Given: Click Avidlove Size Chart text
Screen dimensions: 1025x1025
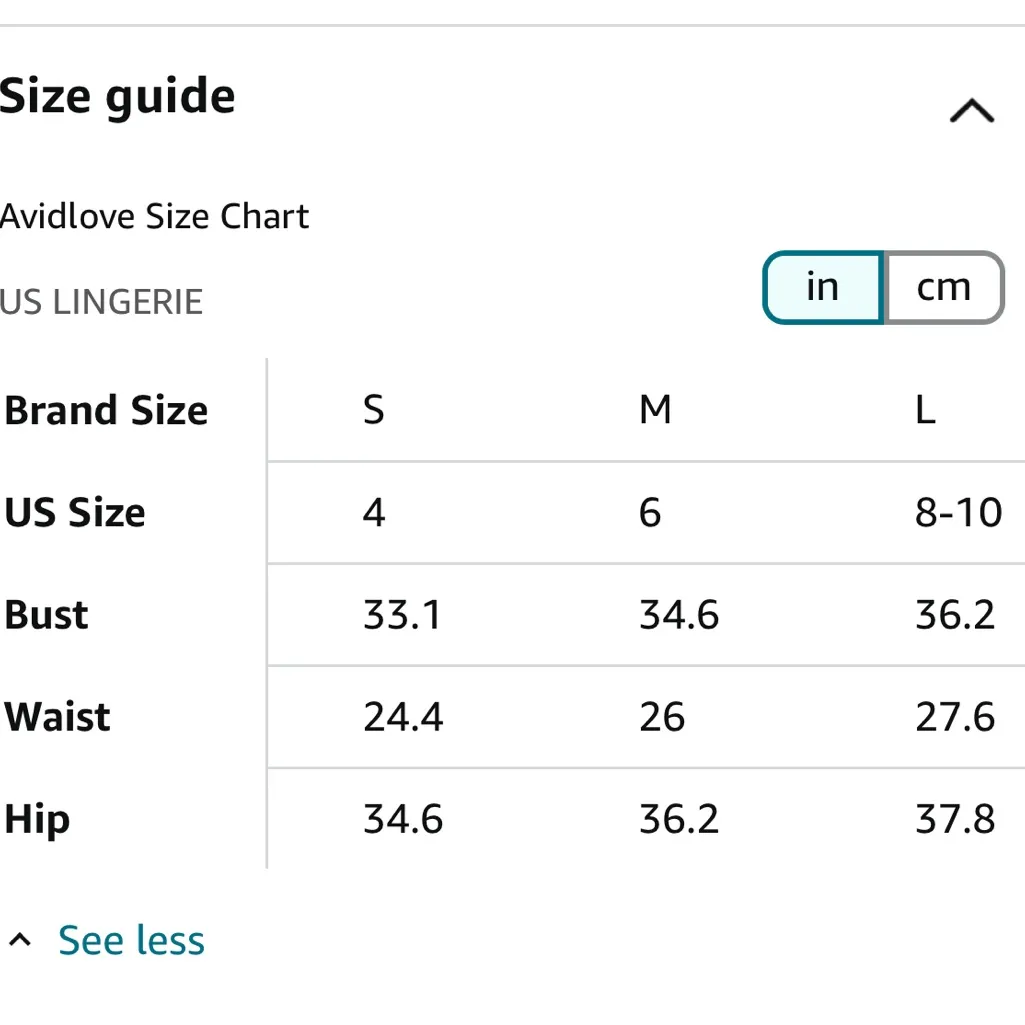Looking at the screenshot, I should click(155, 216).
